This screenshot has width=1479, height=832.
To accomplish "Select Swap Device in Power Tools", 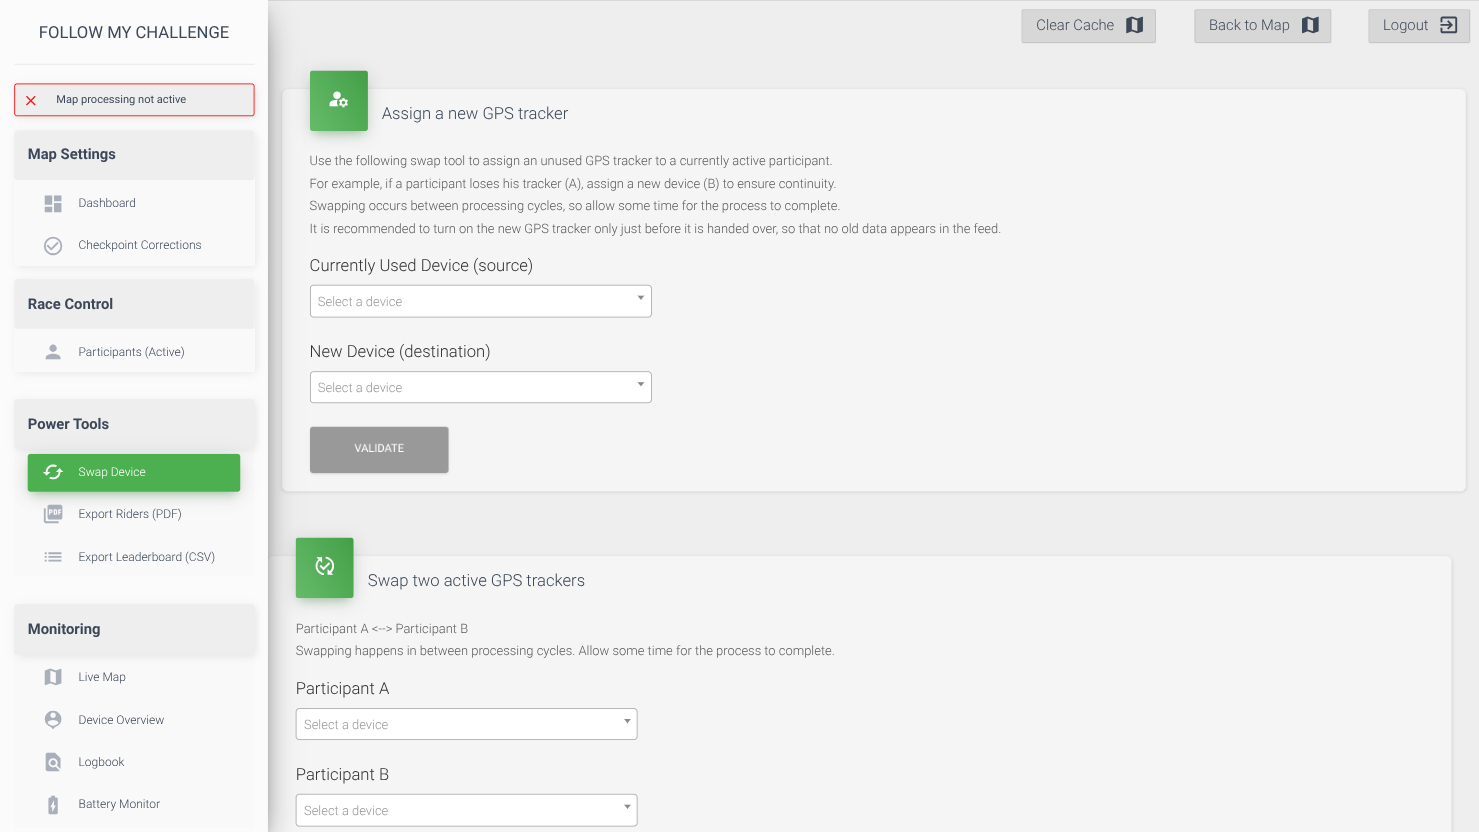I will pyautogui.click(x=134, y=472).
